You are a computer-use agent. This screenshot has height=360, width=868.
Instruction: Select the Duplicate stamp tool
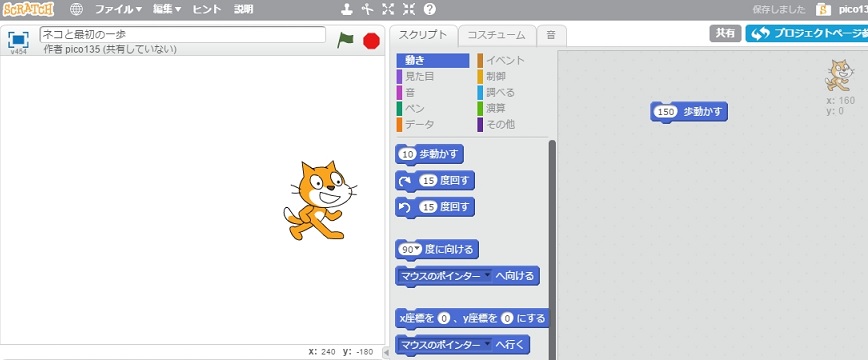click(347, 9)
